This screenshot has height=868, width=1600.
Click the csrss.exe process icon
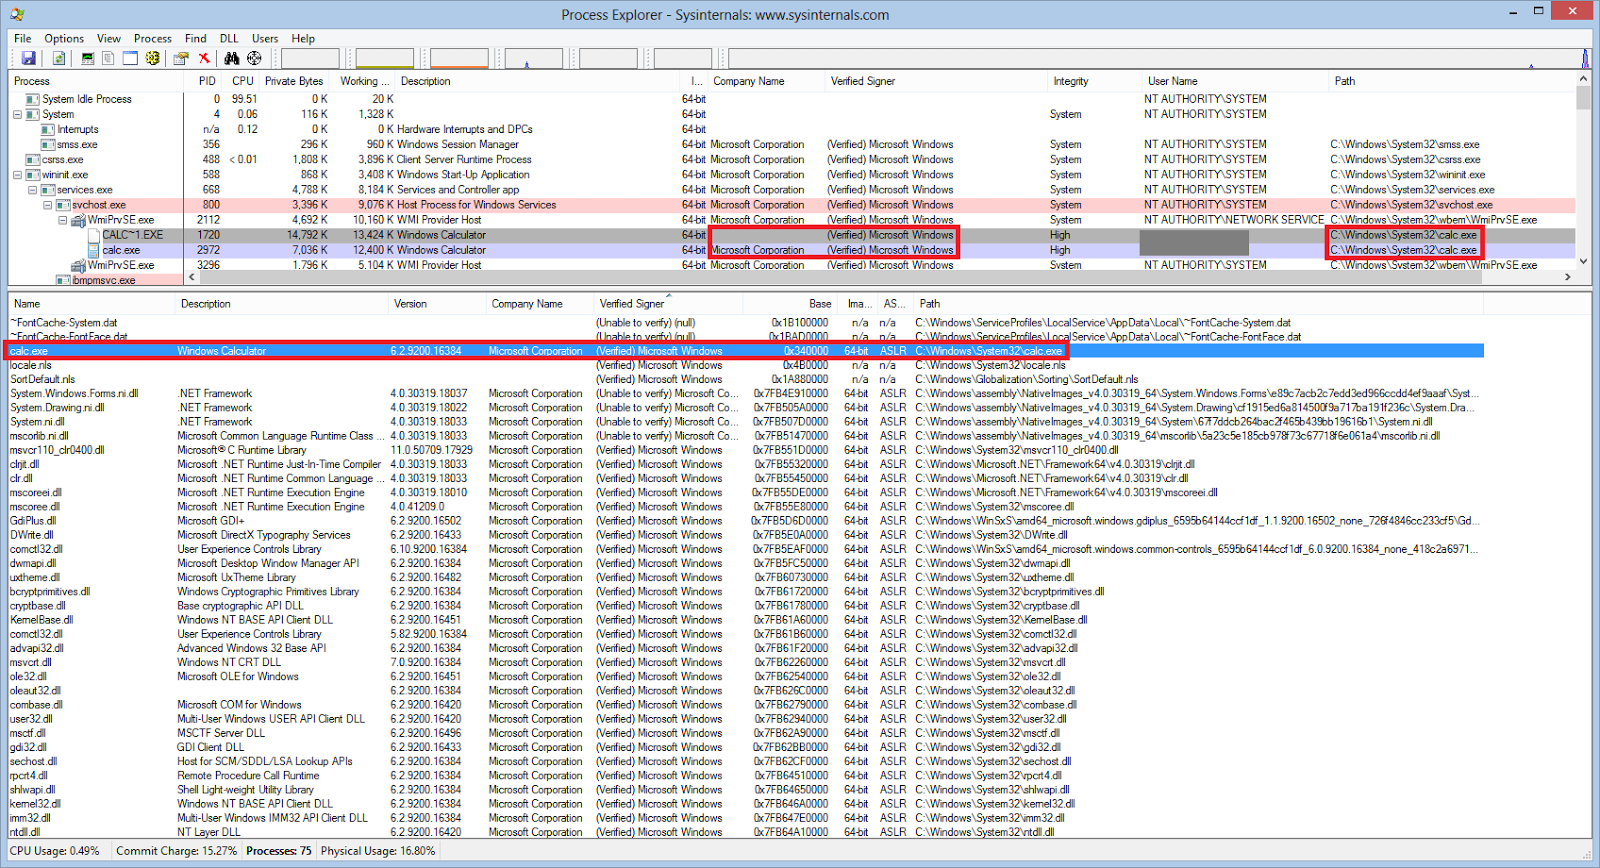pos(33,159)
